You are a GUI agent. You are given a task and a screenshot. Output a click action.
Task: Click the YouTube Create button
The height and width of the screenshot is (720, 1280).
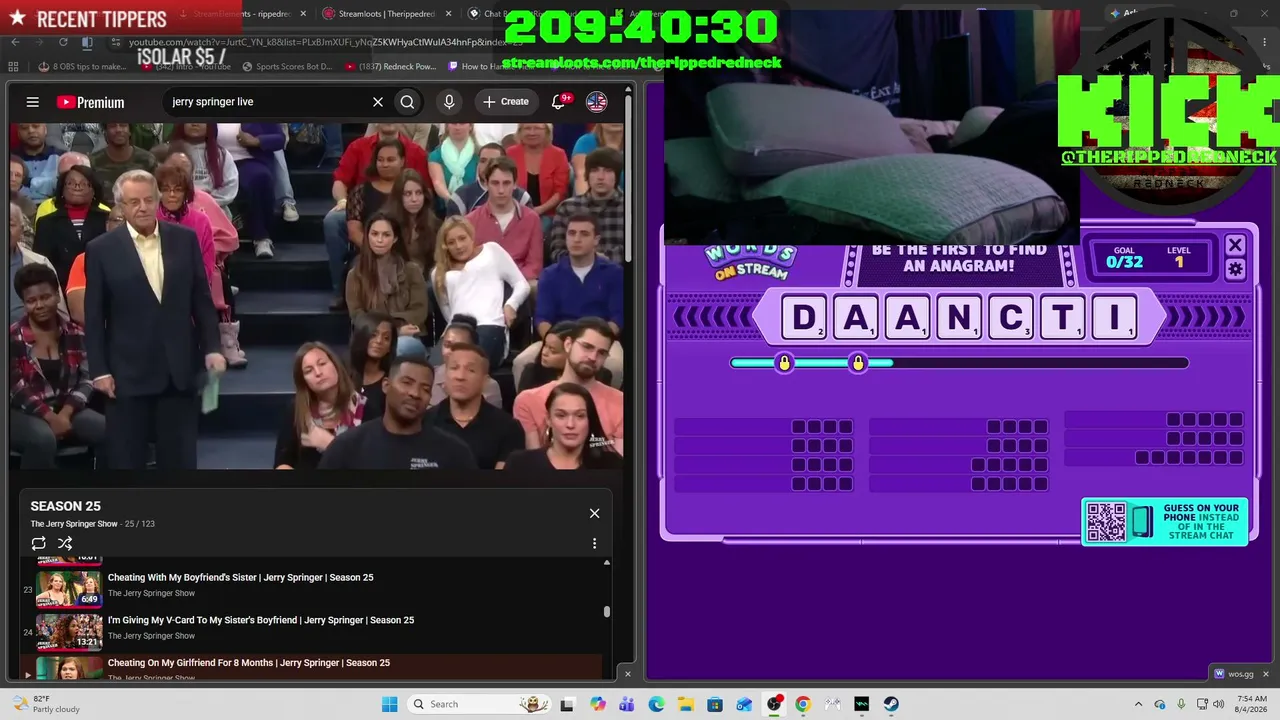tap(506, 102)
